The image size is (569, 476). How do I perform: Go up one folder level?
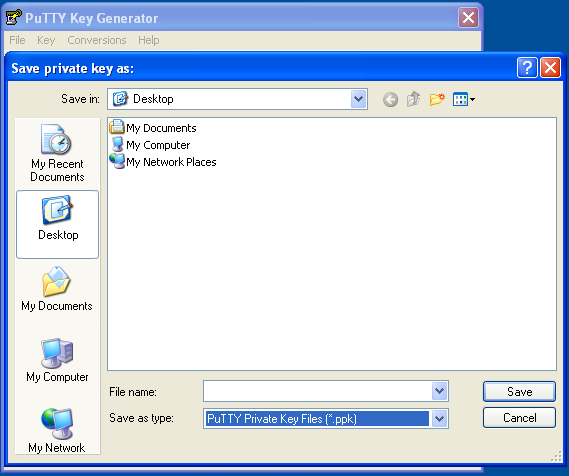coord(413,99)
